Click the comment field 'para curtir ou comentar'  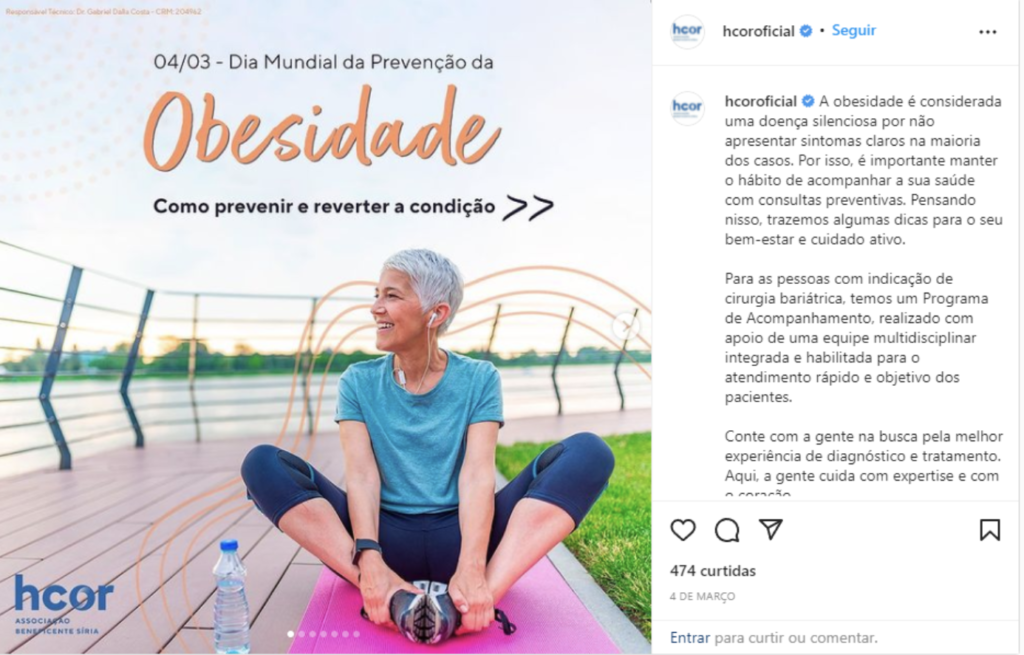click(795, 637)
